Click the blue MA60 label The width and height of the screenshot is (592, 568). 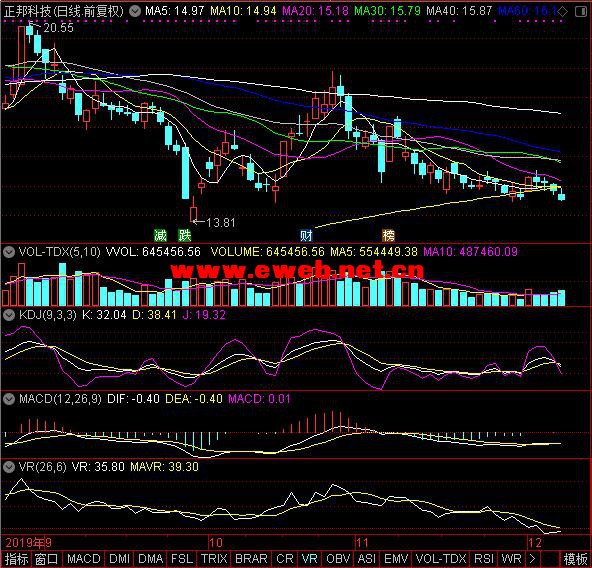coord(527,11)
